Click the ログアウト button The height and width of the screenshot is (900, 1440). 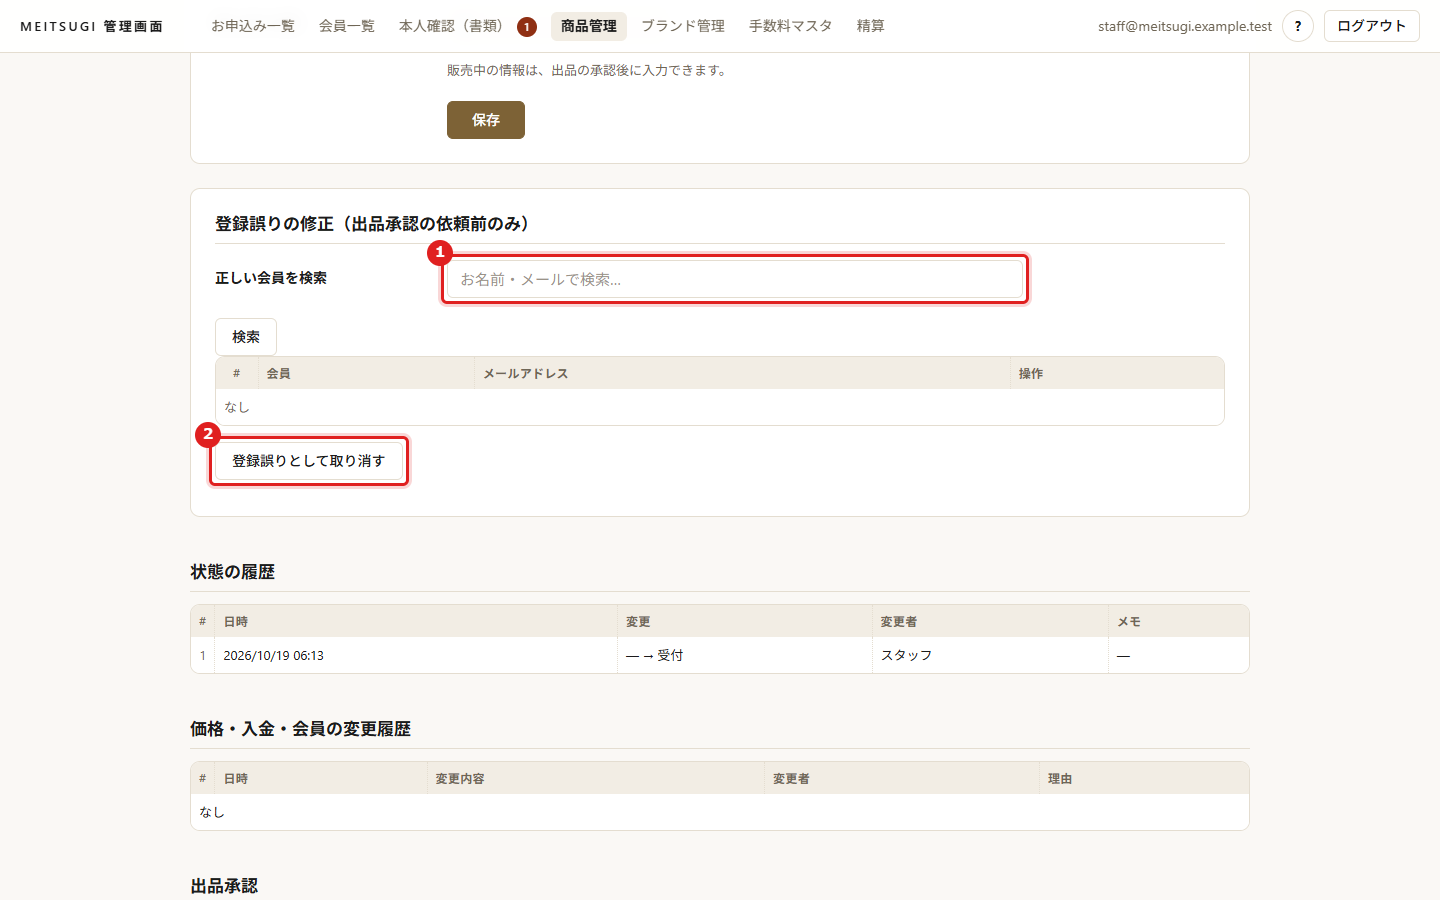pos(1371,26)
